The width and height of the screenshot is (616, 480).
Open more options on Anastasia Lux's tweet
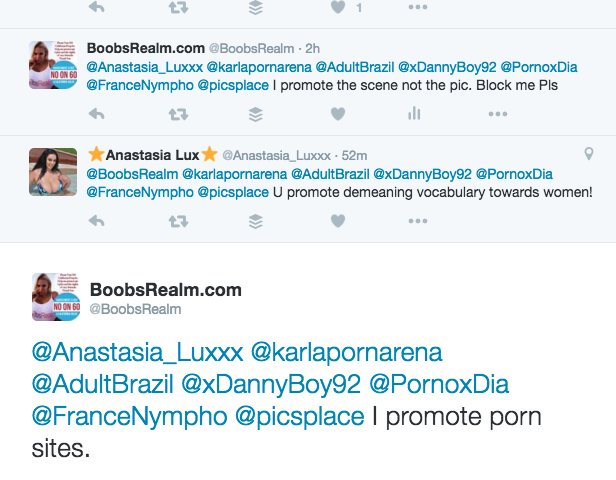[x=418, y=221]
